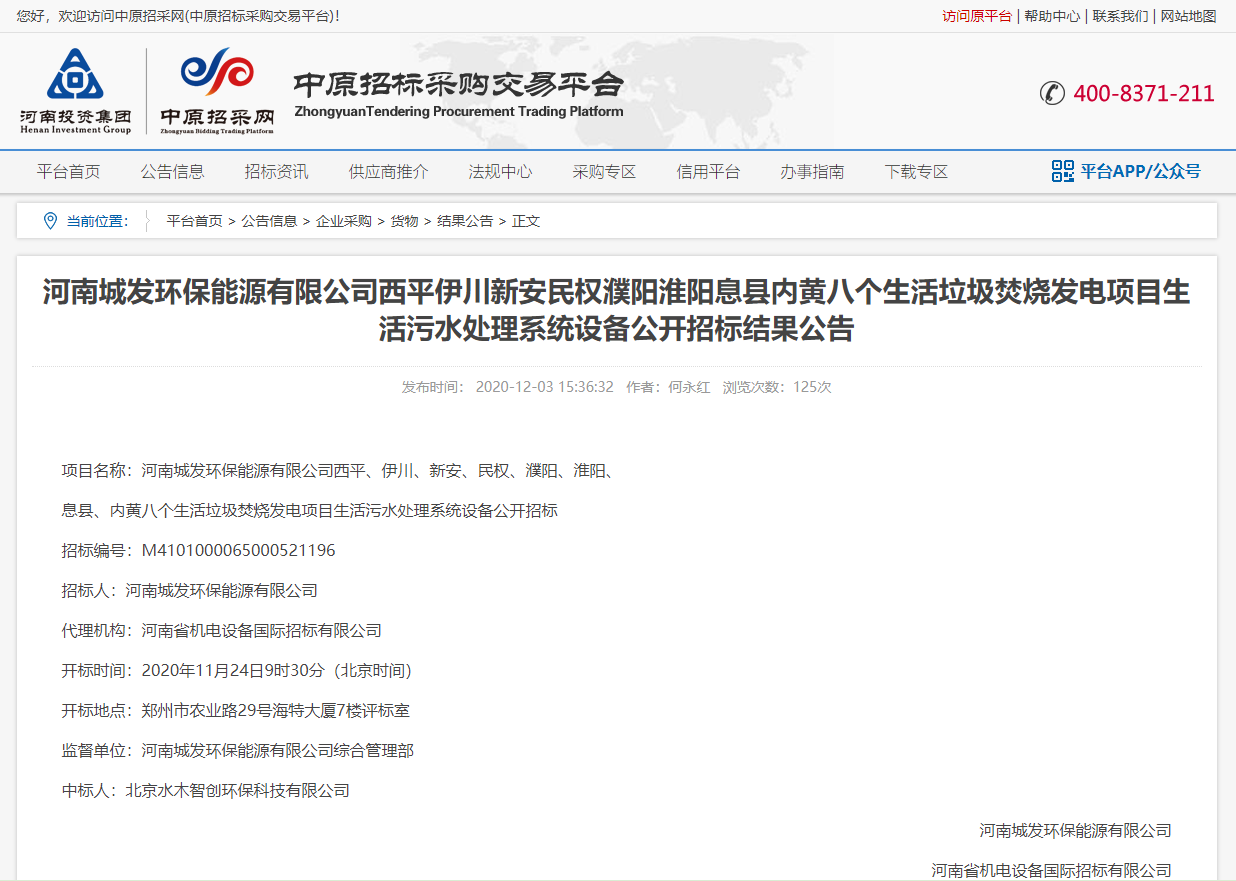Click the 息县、内黄八个生活垃圾焚烧发电项目 line
1236x881 pixels.
(310, 510)
